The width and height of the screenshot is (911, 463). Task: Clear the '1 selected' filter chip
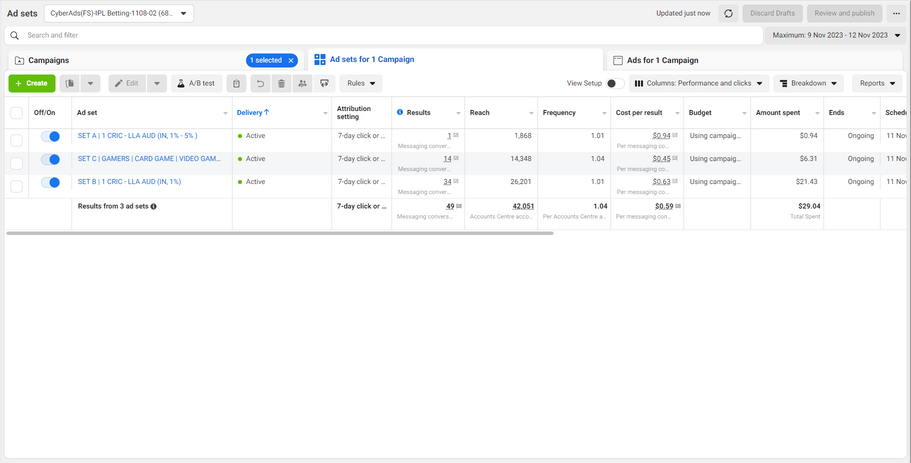tap(290, 61)
